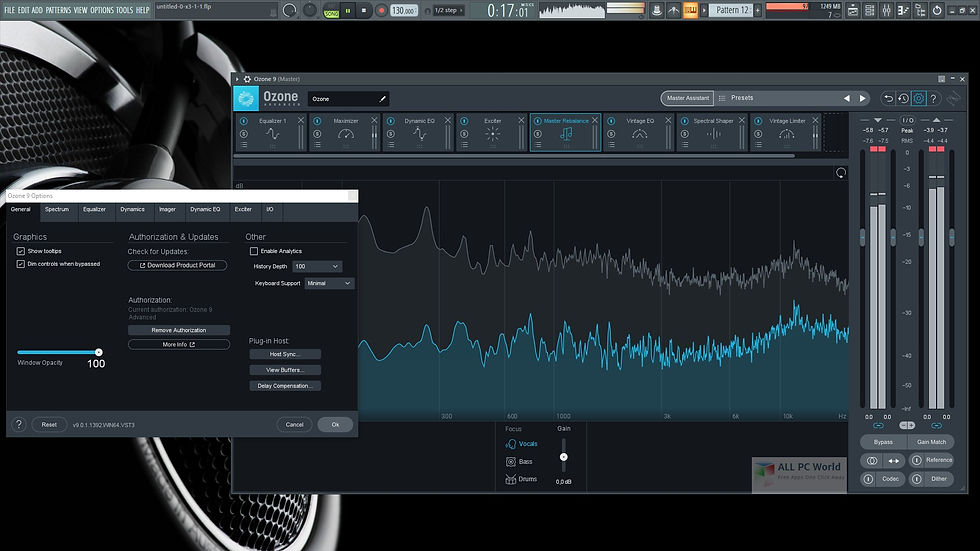Open FL Studio OPTIONS menu
980x551 pixels.
[102, 10]
